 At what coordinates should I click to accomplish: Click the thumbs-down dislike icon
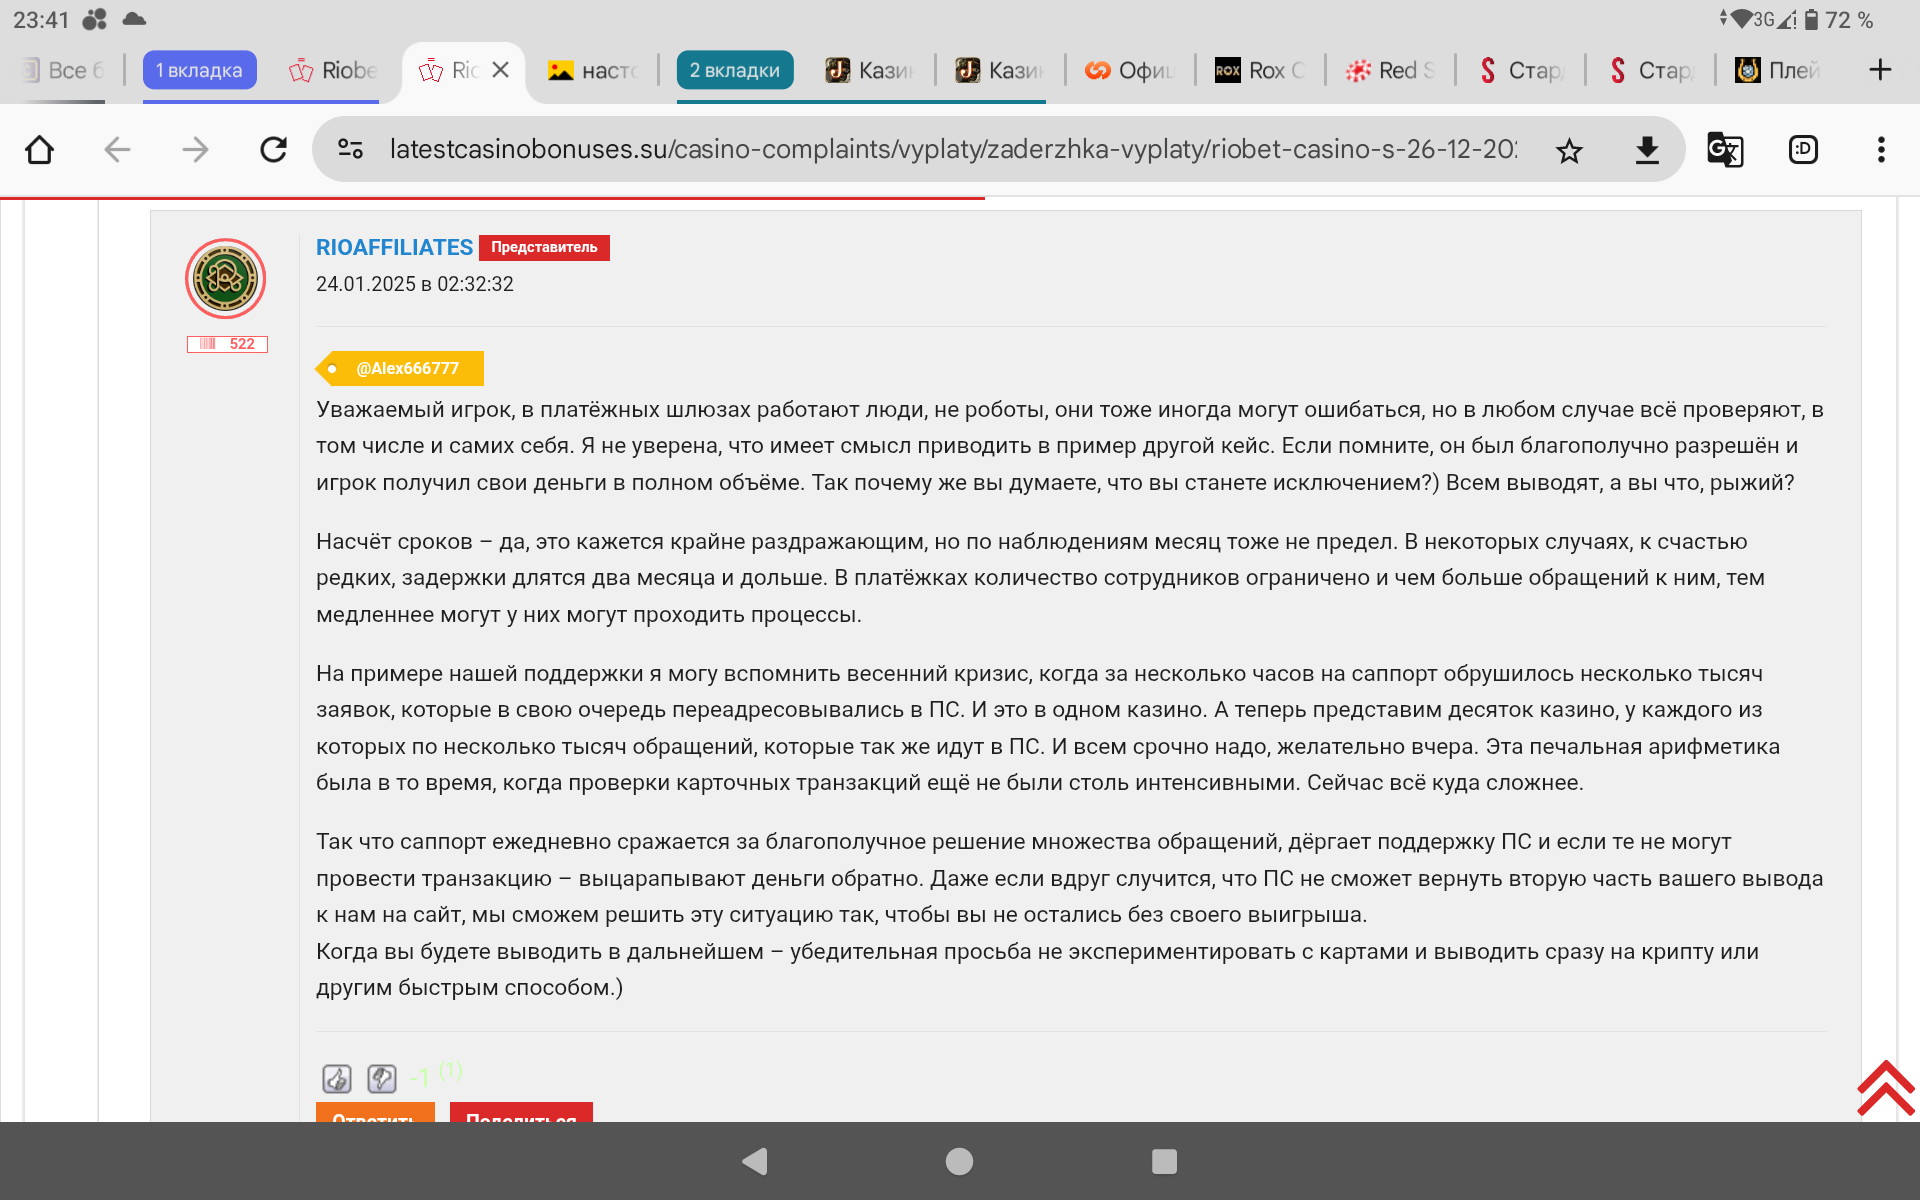tap(382, 1078)
